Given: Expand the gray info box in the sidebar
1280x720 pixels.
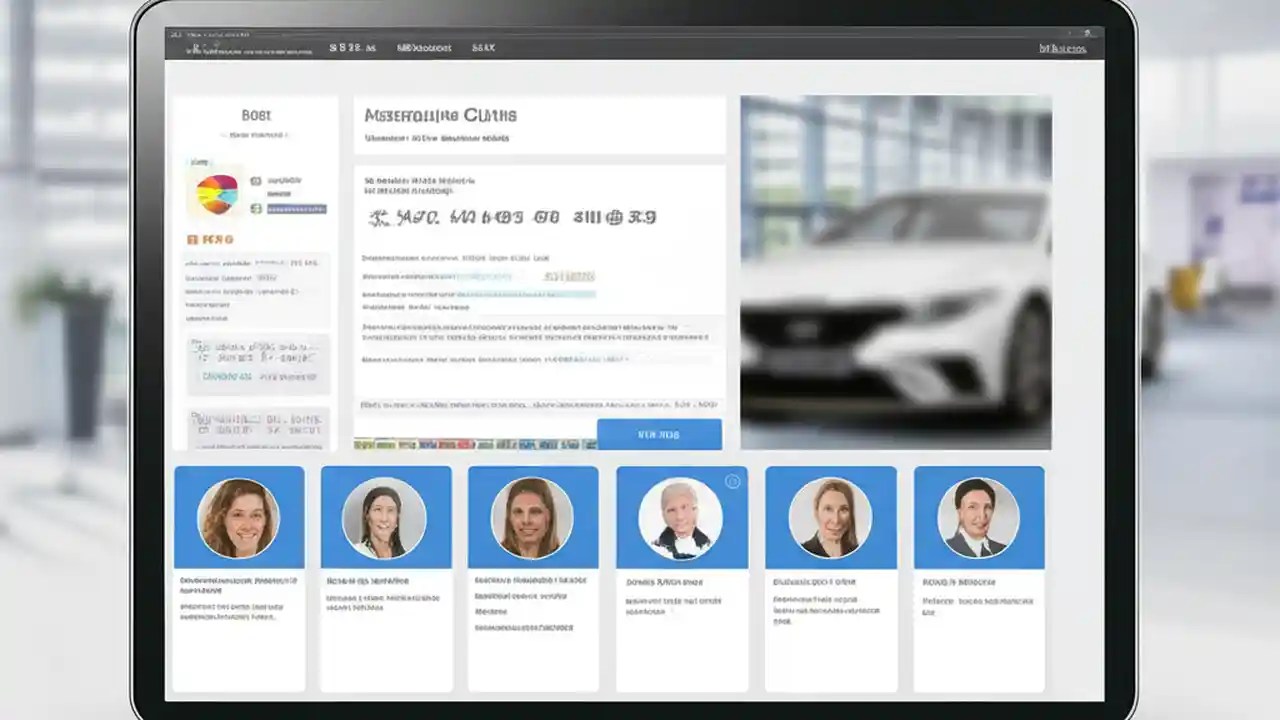Looking at the screenshot, I should 257,362.
